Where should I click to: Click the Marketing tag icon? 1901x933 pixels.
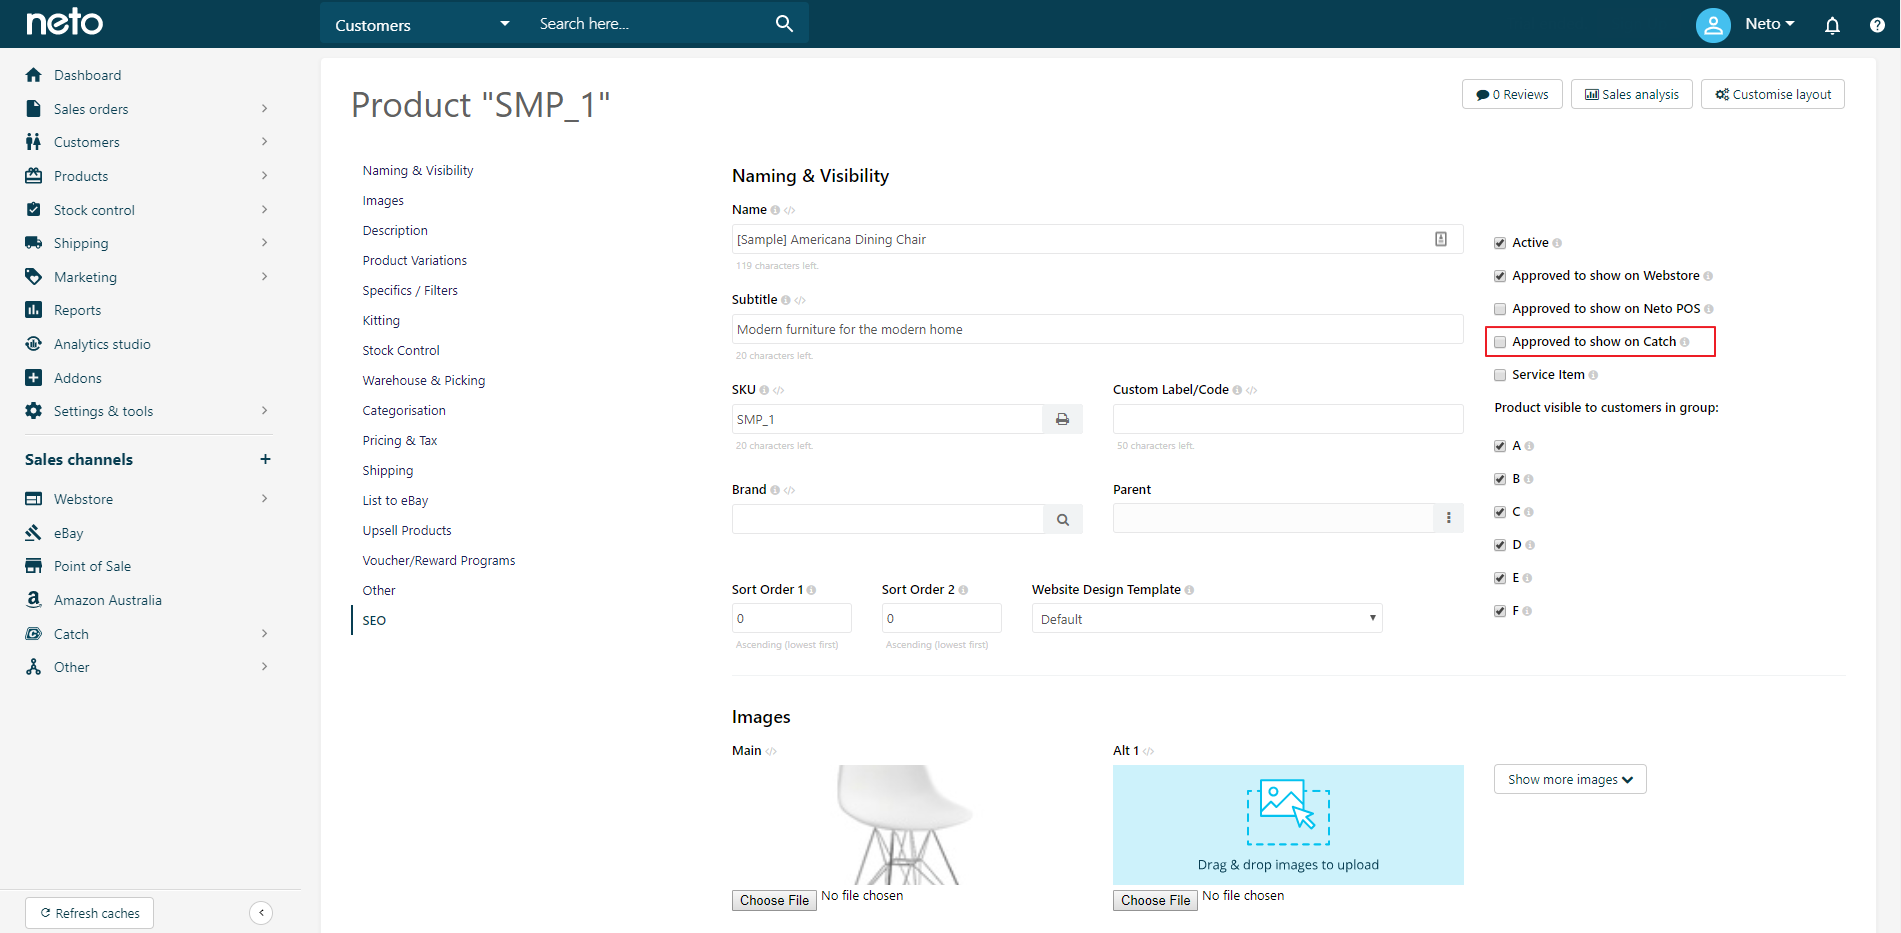(34, 277)
